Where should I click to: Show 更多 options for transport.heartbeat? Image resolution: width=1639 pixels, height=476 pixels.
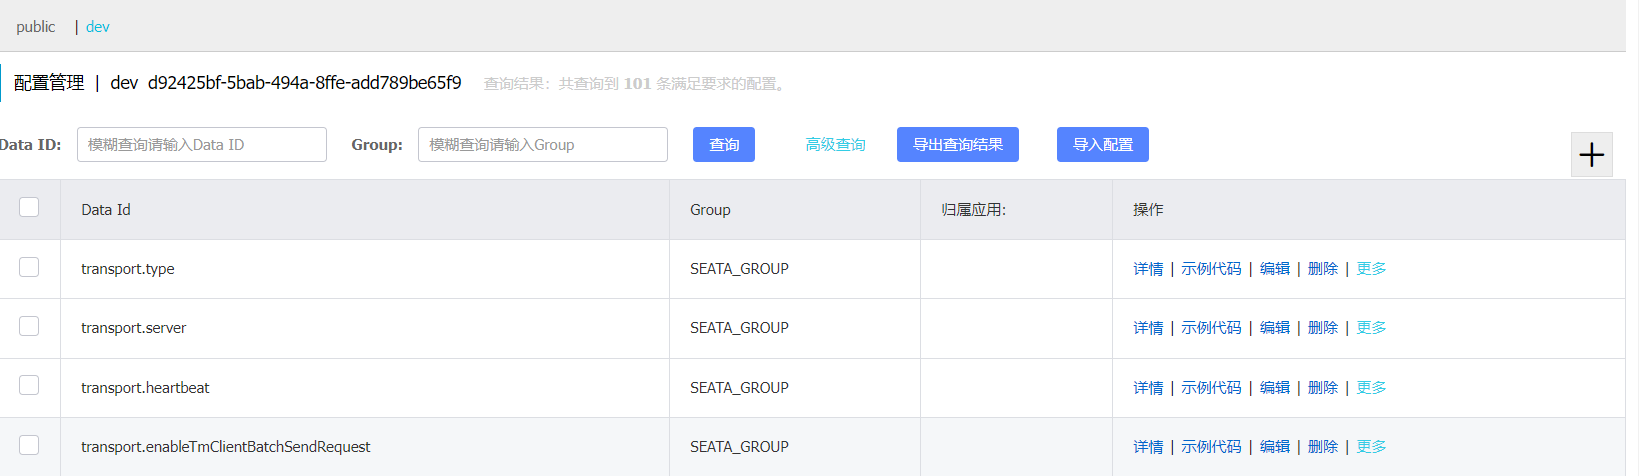1371,388
